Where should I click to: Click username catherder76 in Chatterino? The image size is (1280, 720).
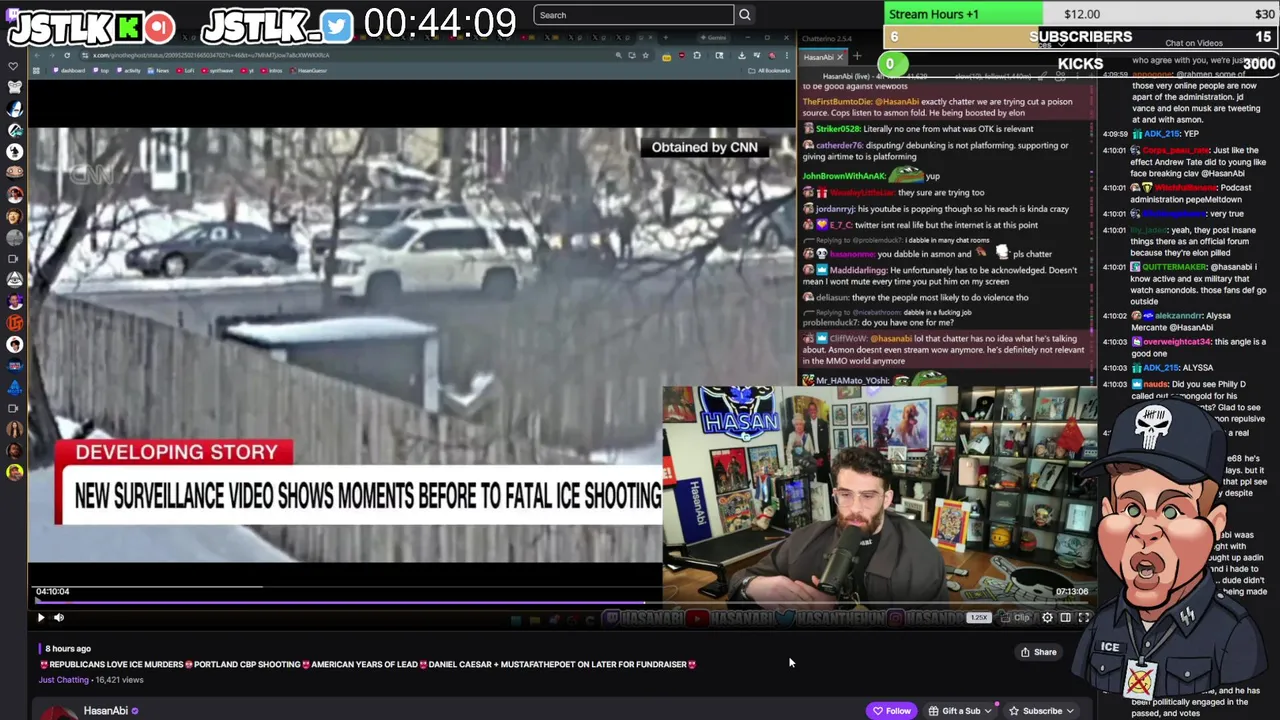click(x=840, y=146)
